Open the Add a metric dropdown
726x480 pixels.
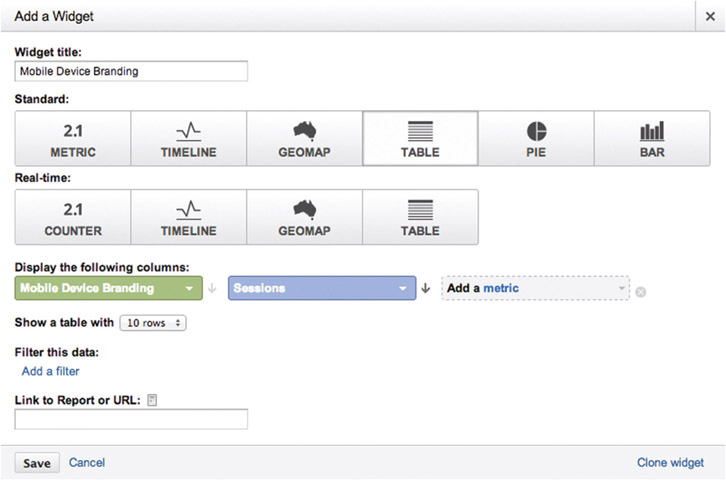(x=536, y=288)
